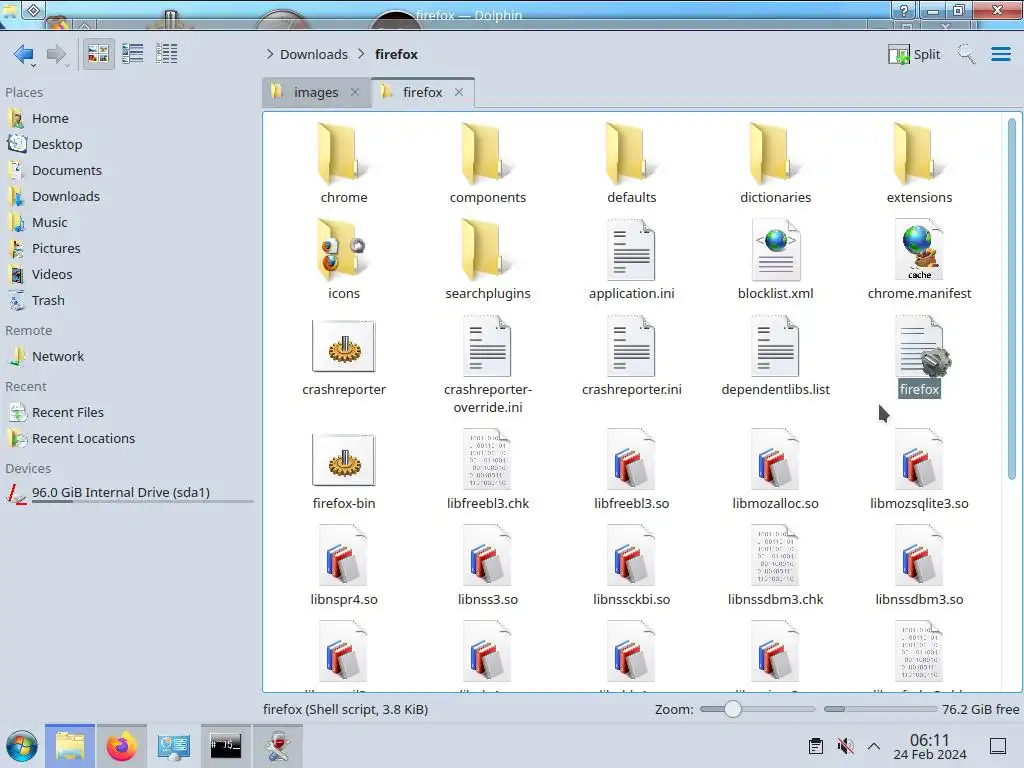Toggle Split view
The image size is (1024, 768).
click(x=914, y=54)
